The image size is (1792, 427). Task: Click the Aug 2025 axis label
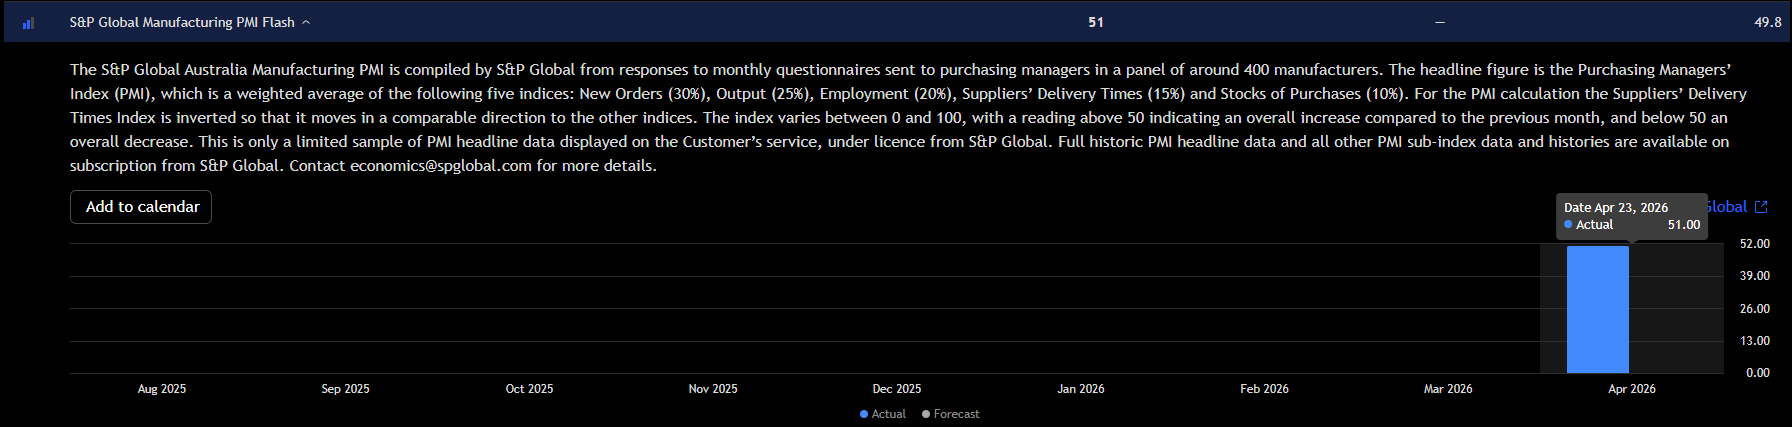pyautogui.click(x=162, y=389)
